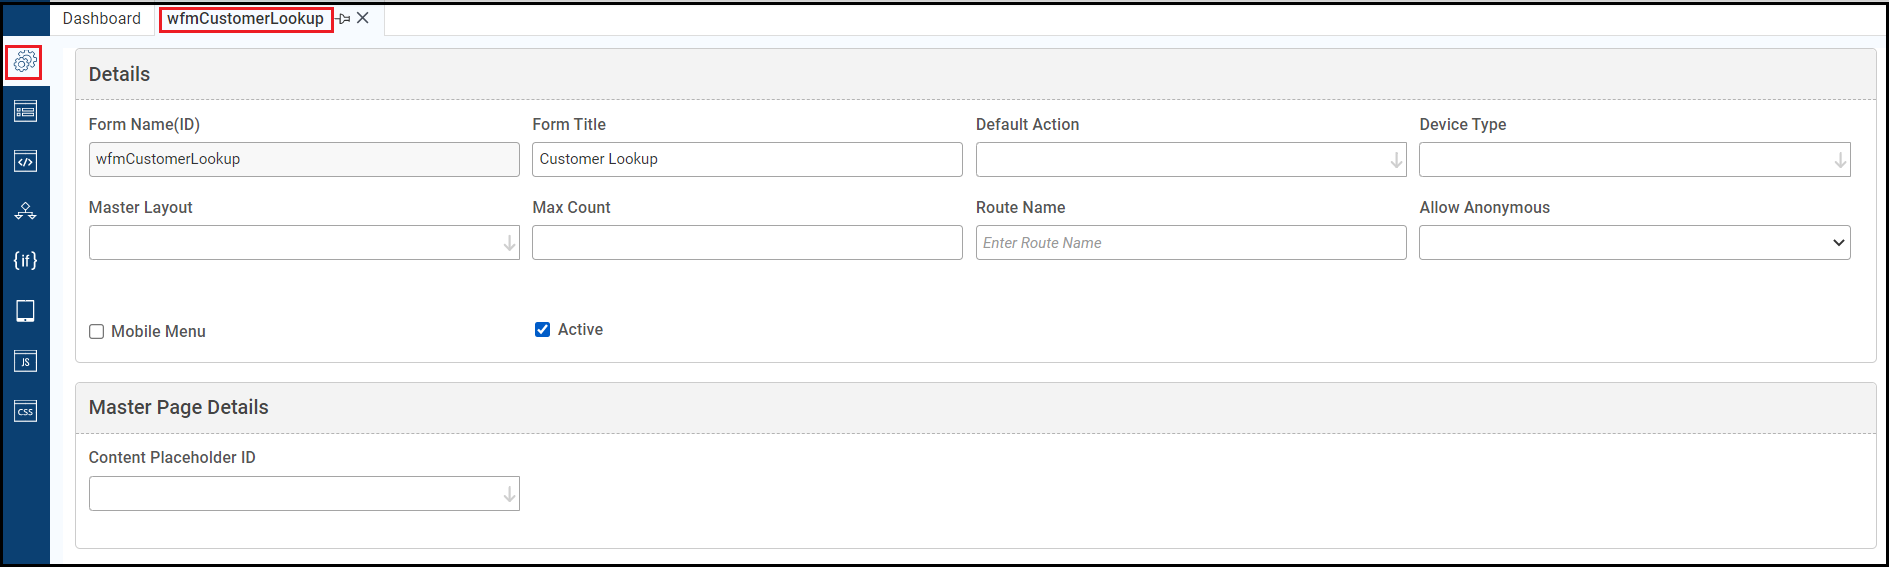Viewport: 1889px width, 567px height.
Task: Open the Allow Anonymous dropdown
Action: 1838,243
